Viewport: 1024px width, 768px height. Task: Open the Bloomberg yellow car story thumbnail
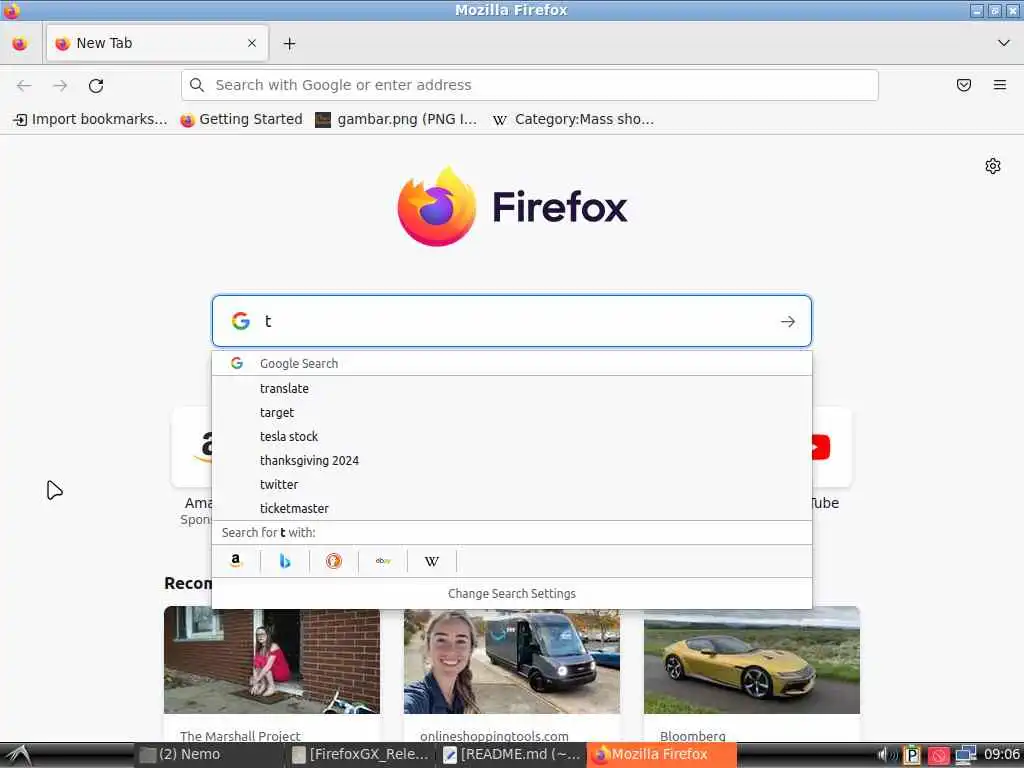(x=752, y=661)
